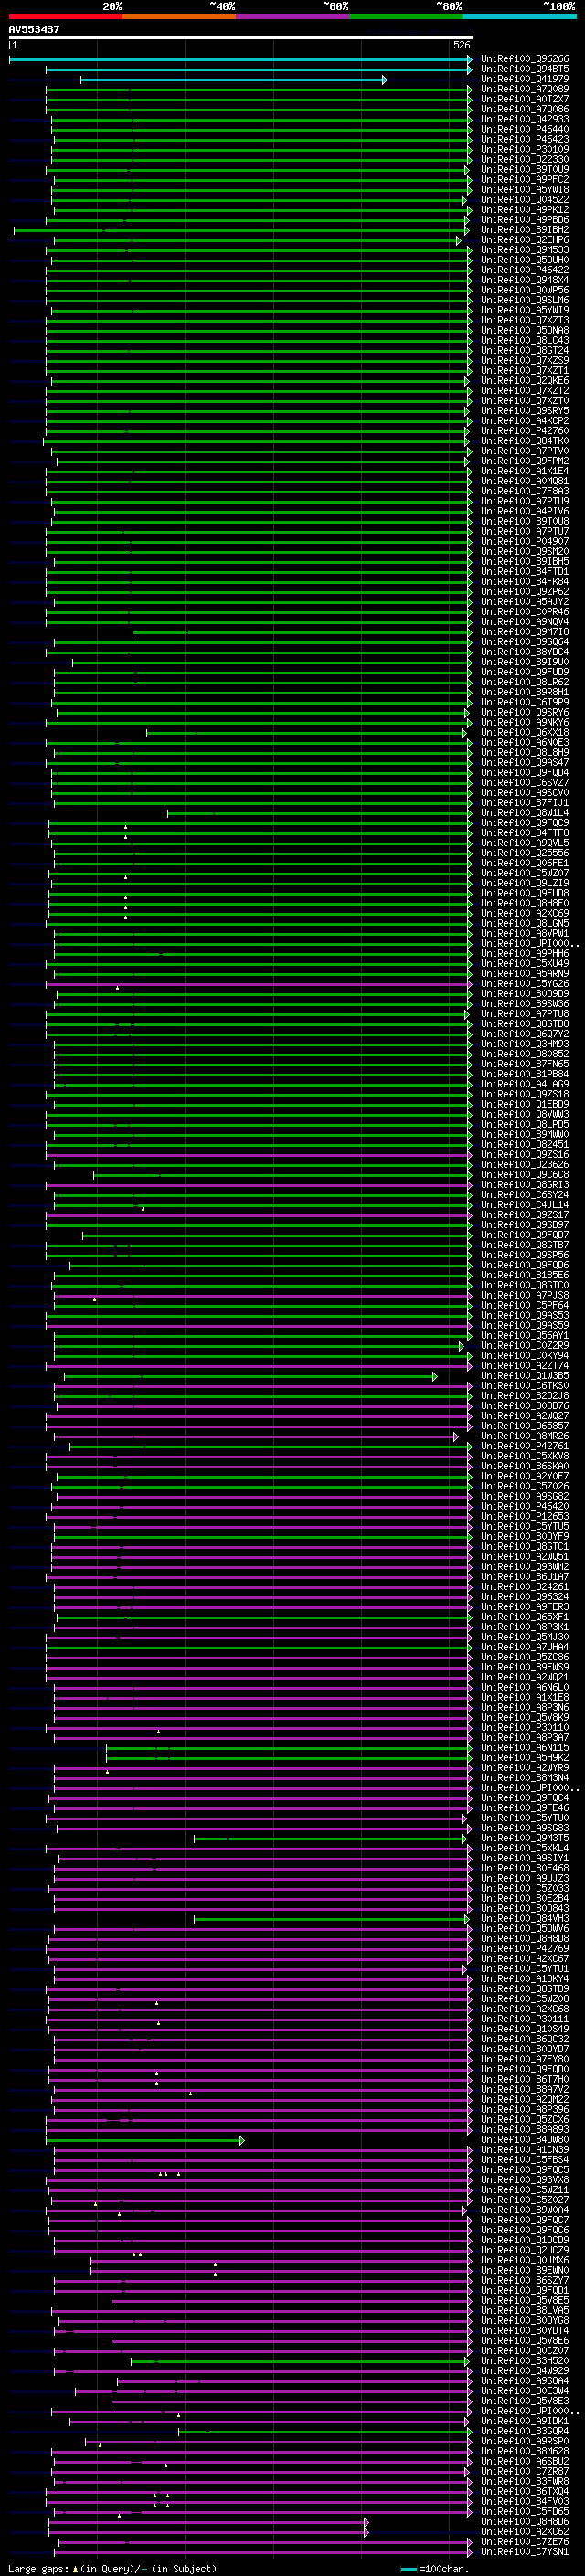Select hit label UniRef100_Q1W3B5
This screenshot has height=2576, width=585.
click(525, 1376)
